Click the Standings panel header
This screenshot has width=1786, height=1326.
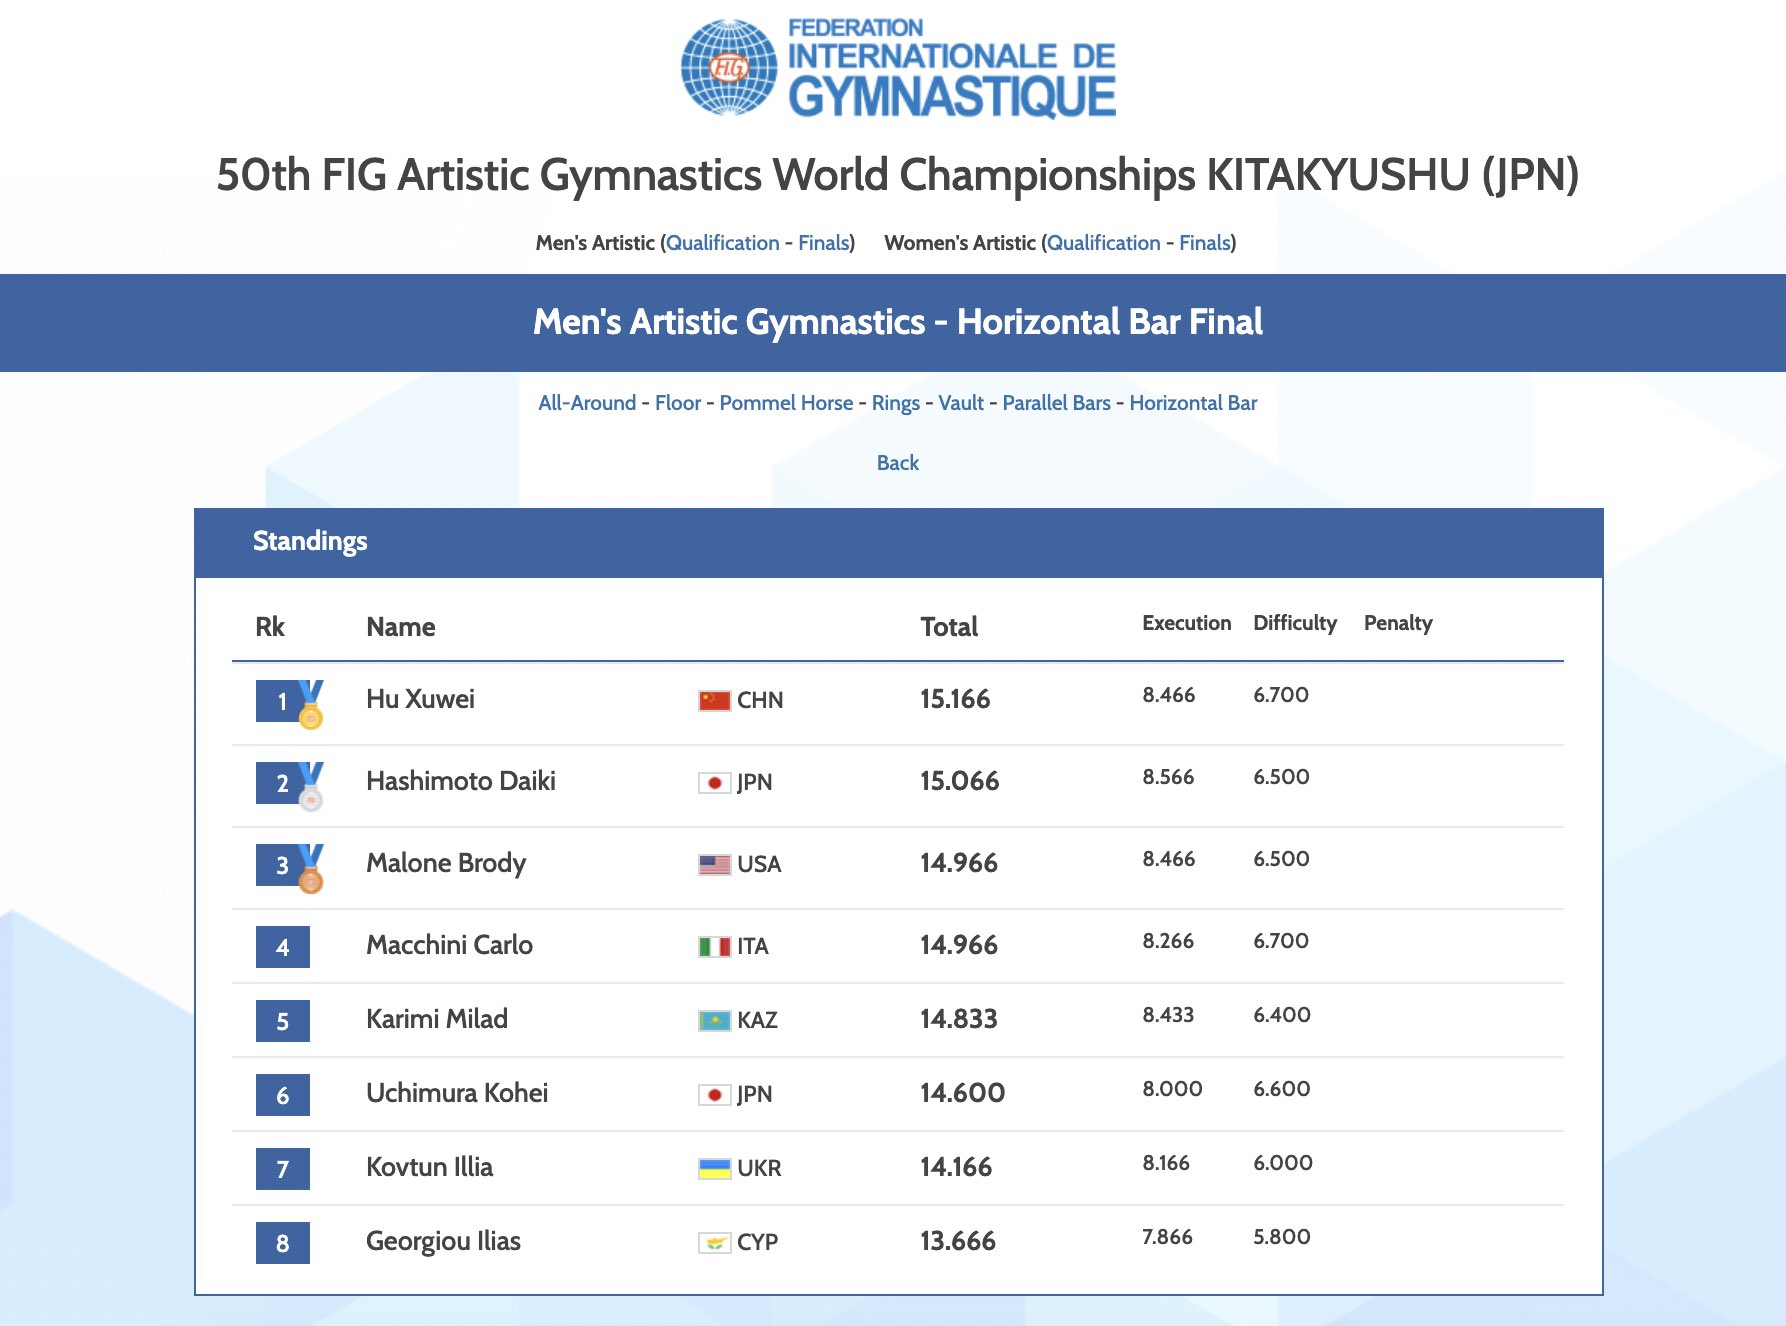coord(899,543)
